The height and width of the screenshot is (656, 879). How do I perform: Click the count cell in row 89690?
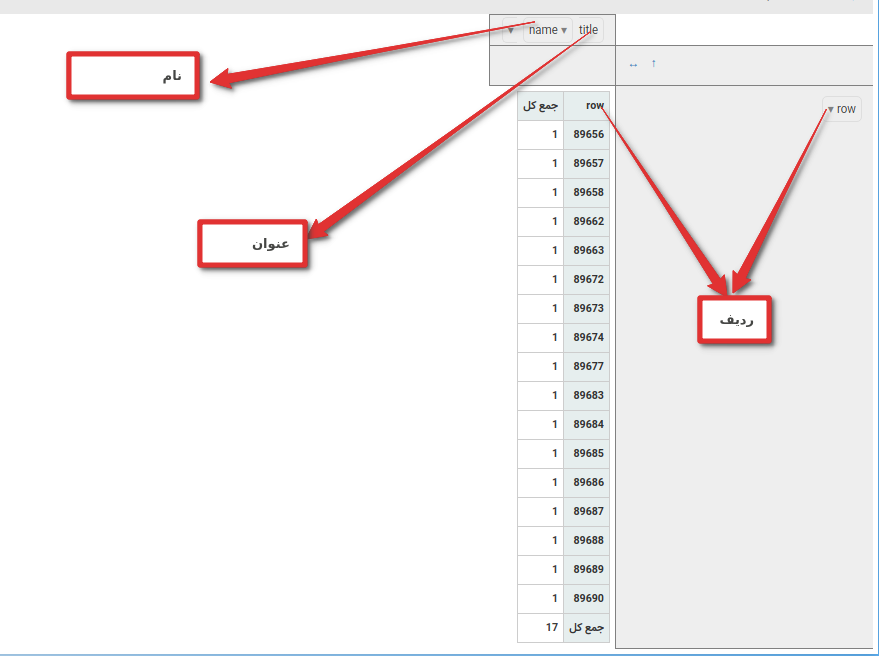pyautogui.click(x=540, y=599)
